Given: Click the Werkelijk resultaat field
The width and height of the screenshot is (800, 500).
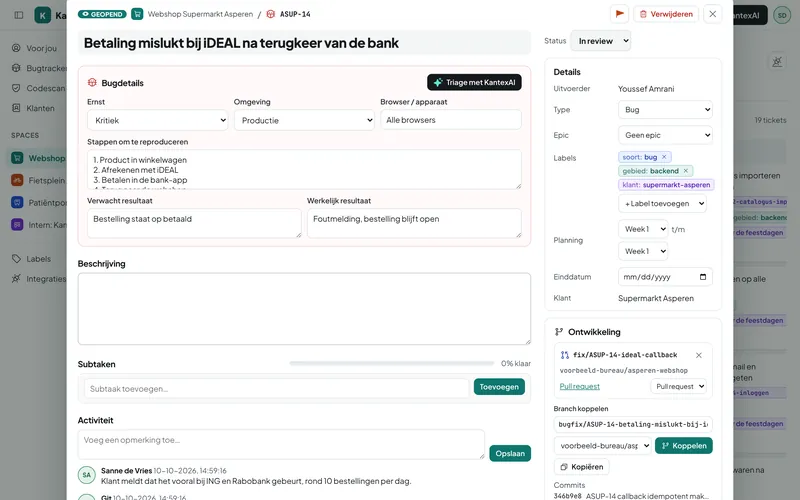Looking at the screenshot, I should 414,223.
